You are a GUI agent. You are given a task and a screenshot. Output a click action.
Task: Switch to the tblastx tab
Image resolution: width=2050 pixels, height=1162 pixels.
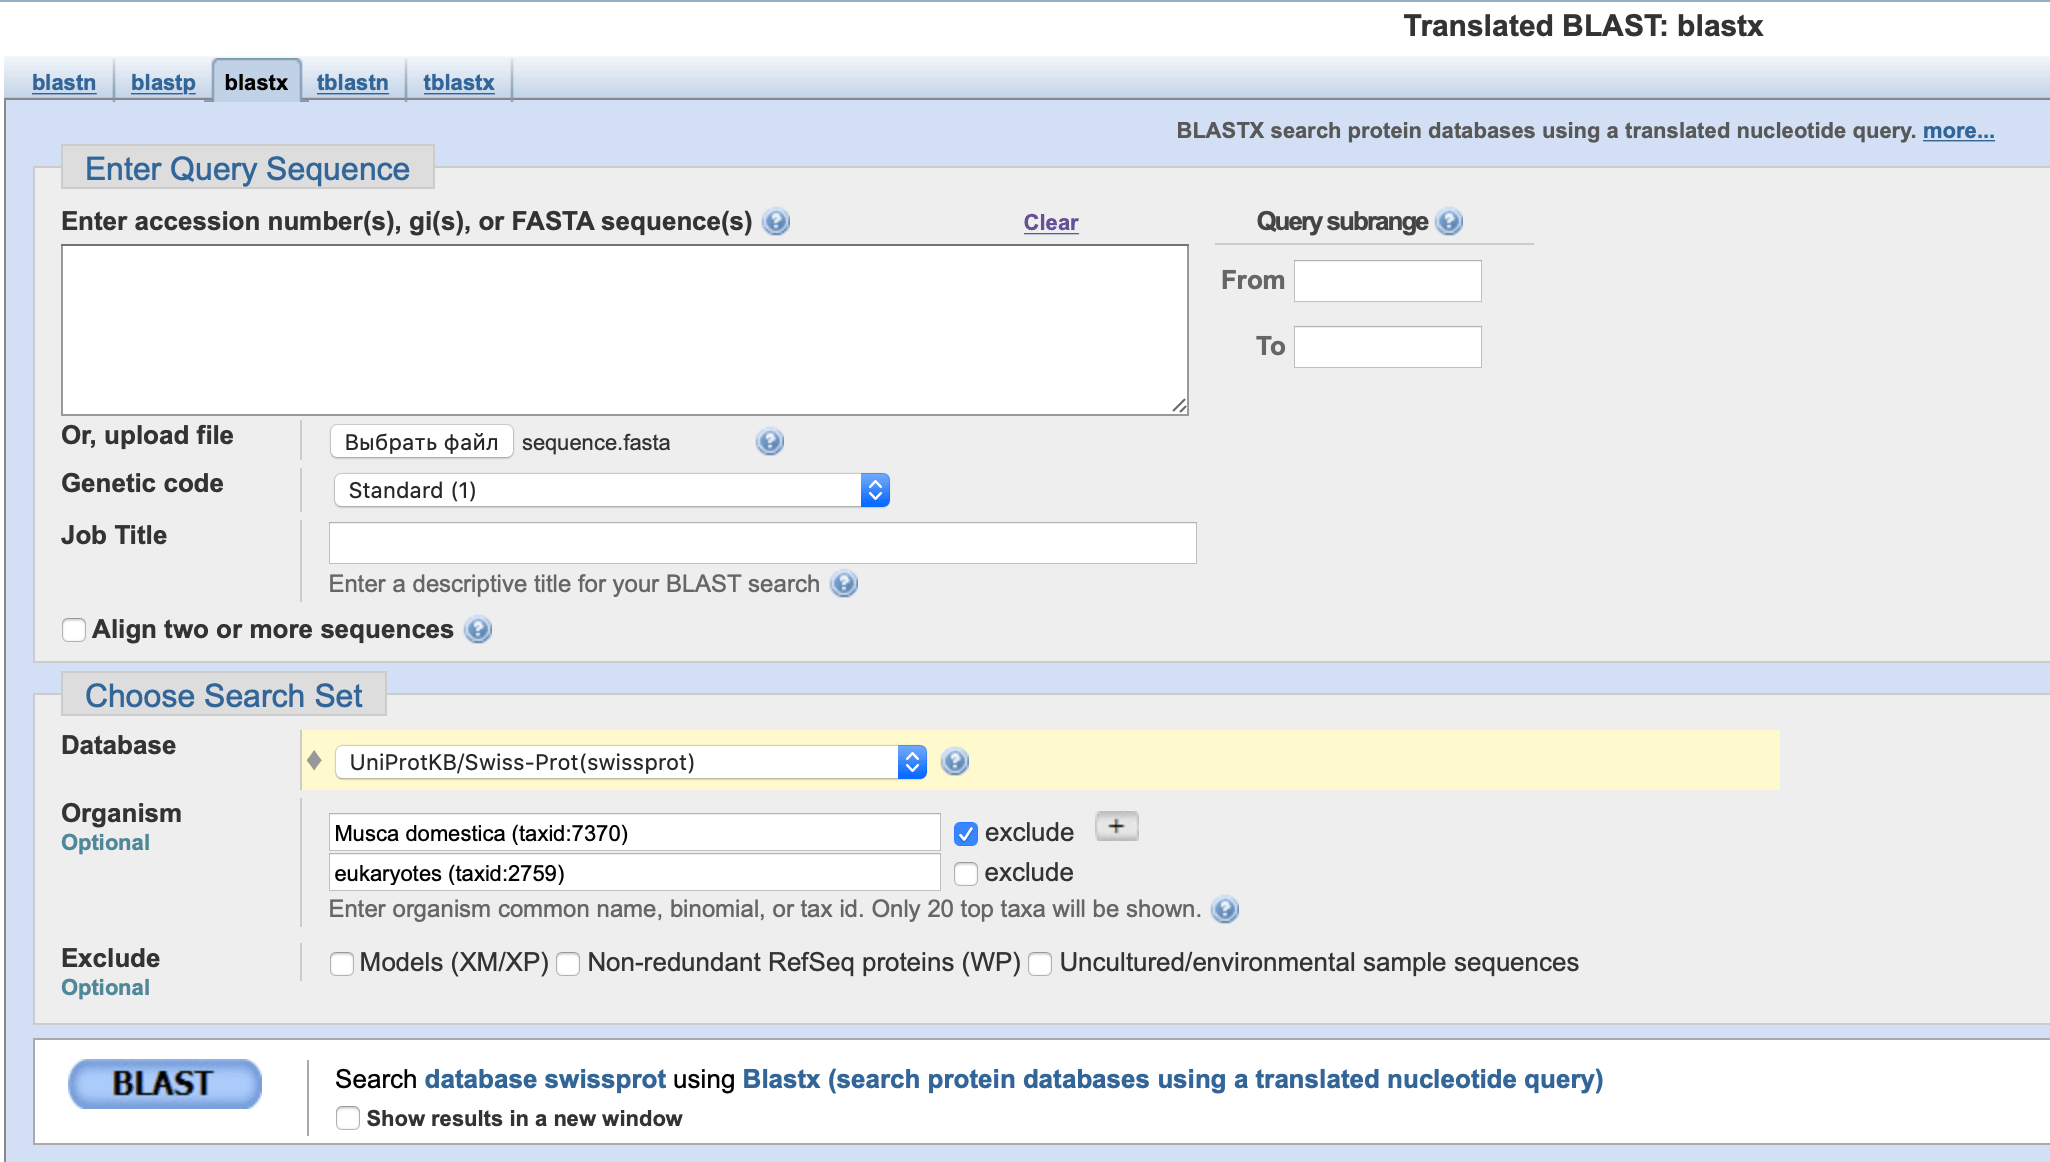coord(459,82)
